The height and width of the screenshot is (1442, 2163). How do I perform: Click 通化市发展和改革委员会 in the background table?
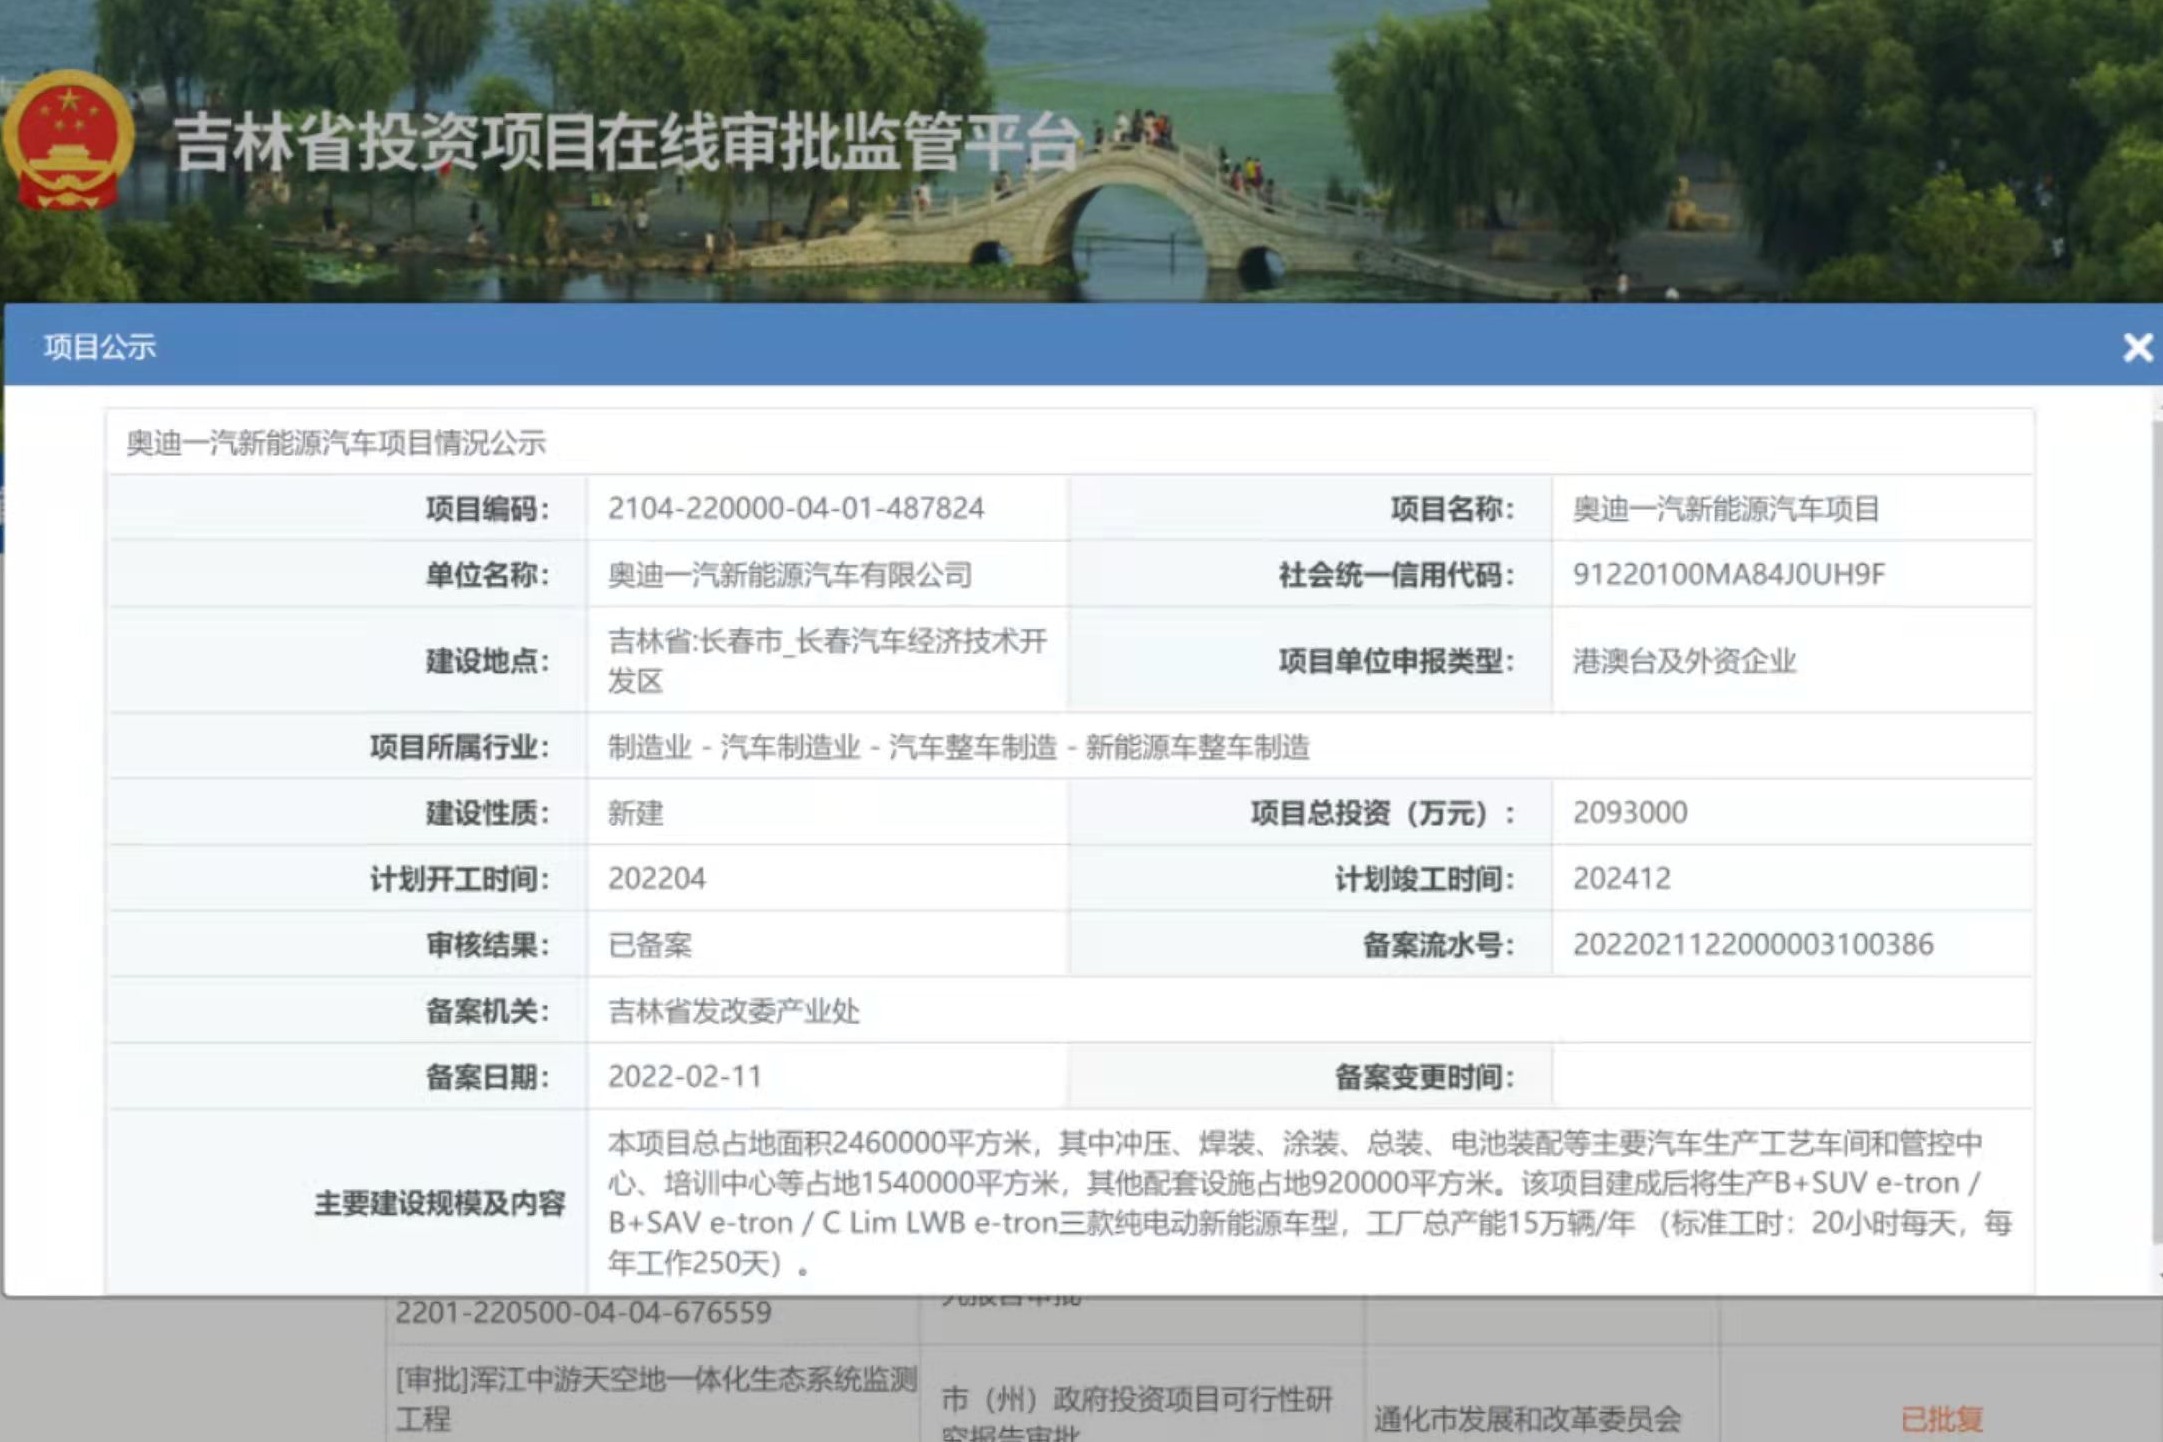pyautogui.click(x=1526, y=1418)
